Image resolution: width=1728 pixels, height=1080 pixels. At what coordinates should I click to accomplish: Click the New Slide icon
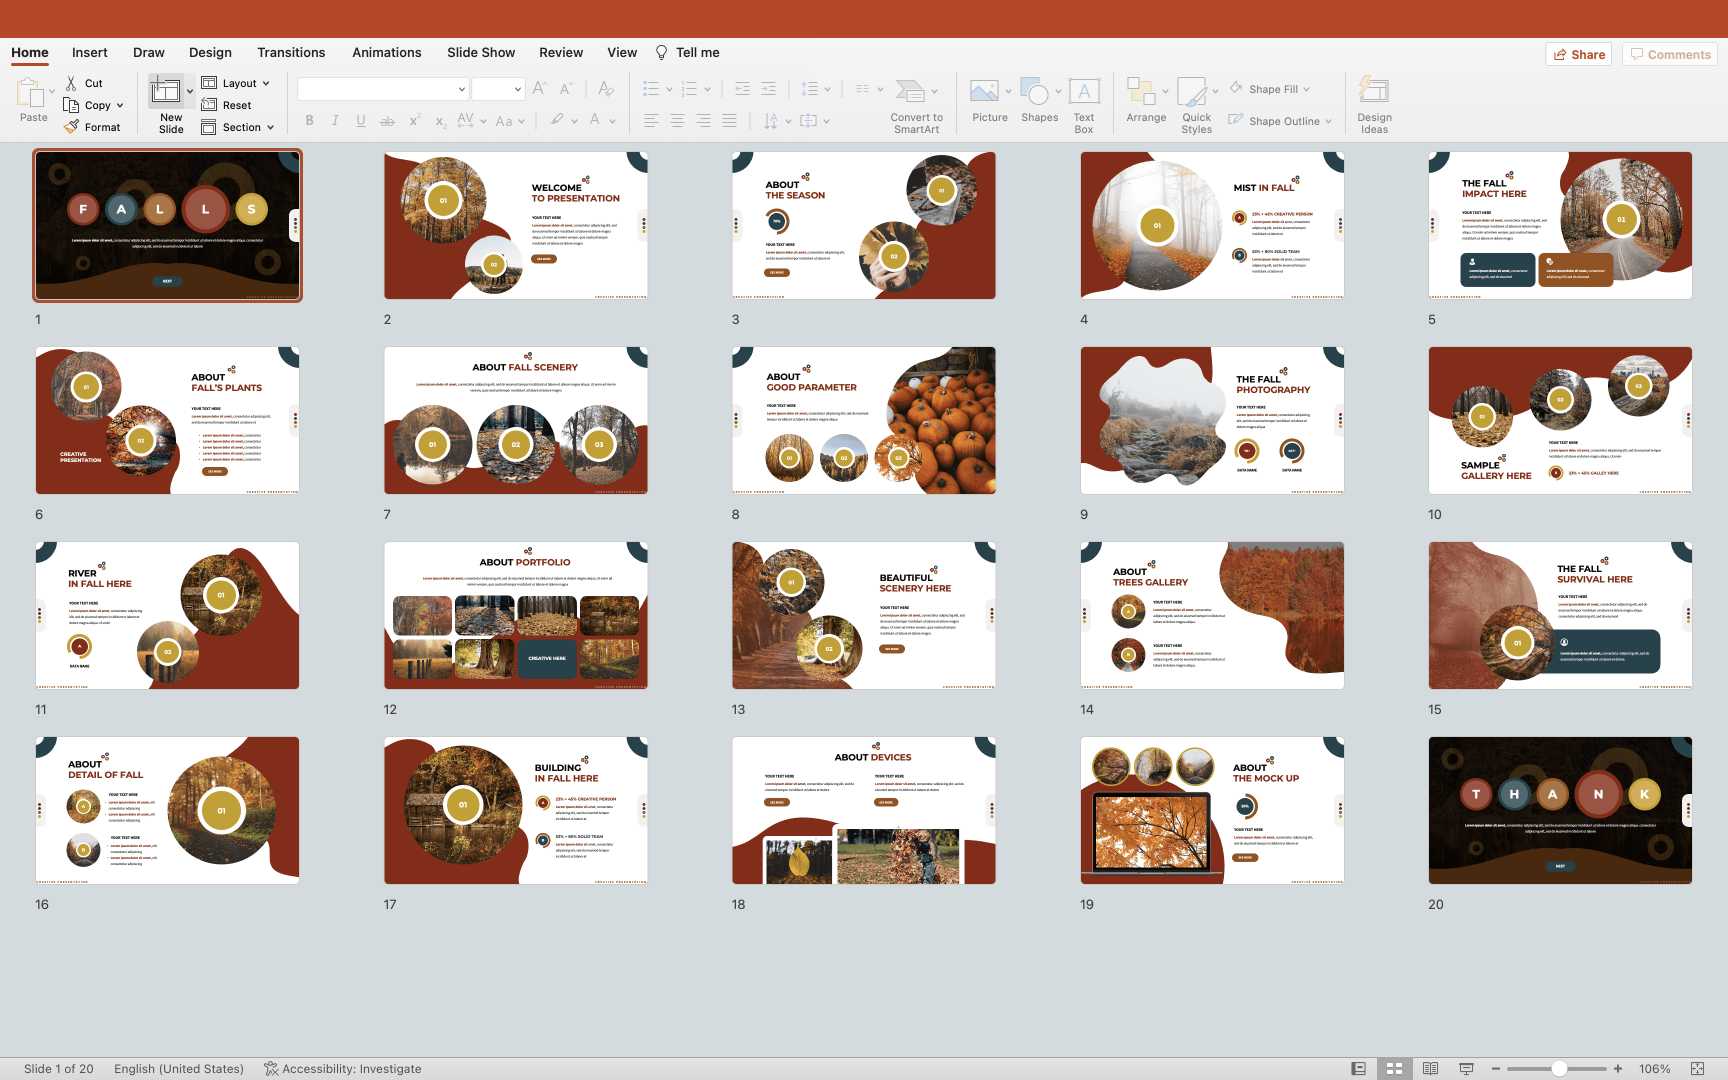166,93
